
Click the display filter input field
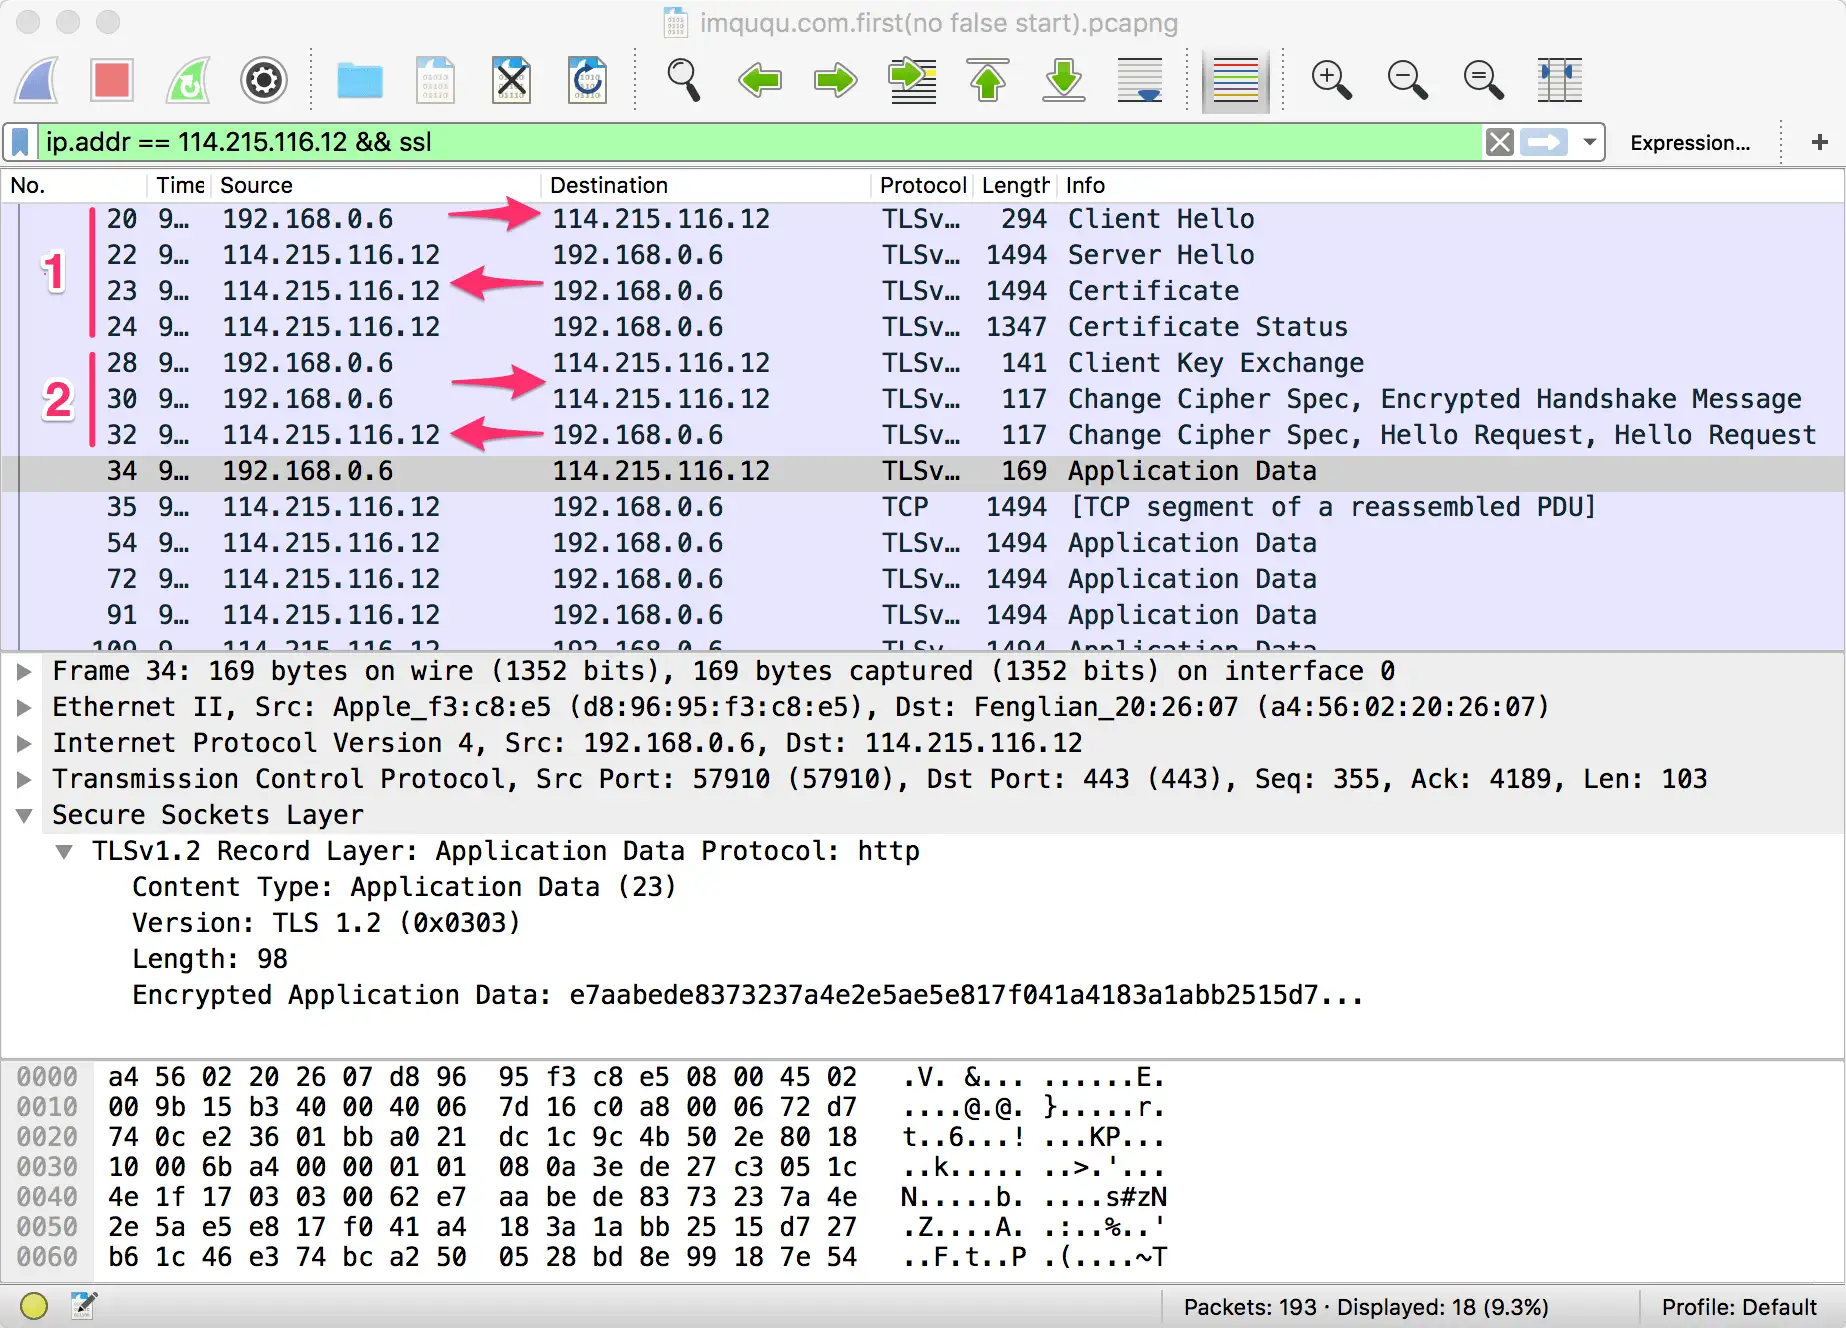(760, 142)
